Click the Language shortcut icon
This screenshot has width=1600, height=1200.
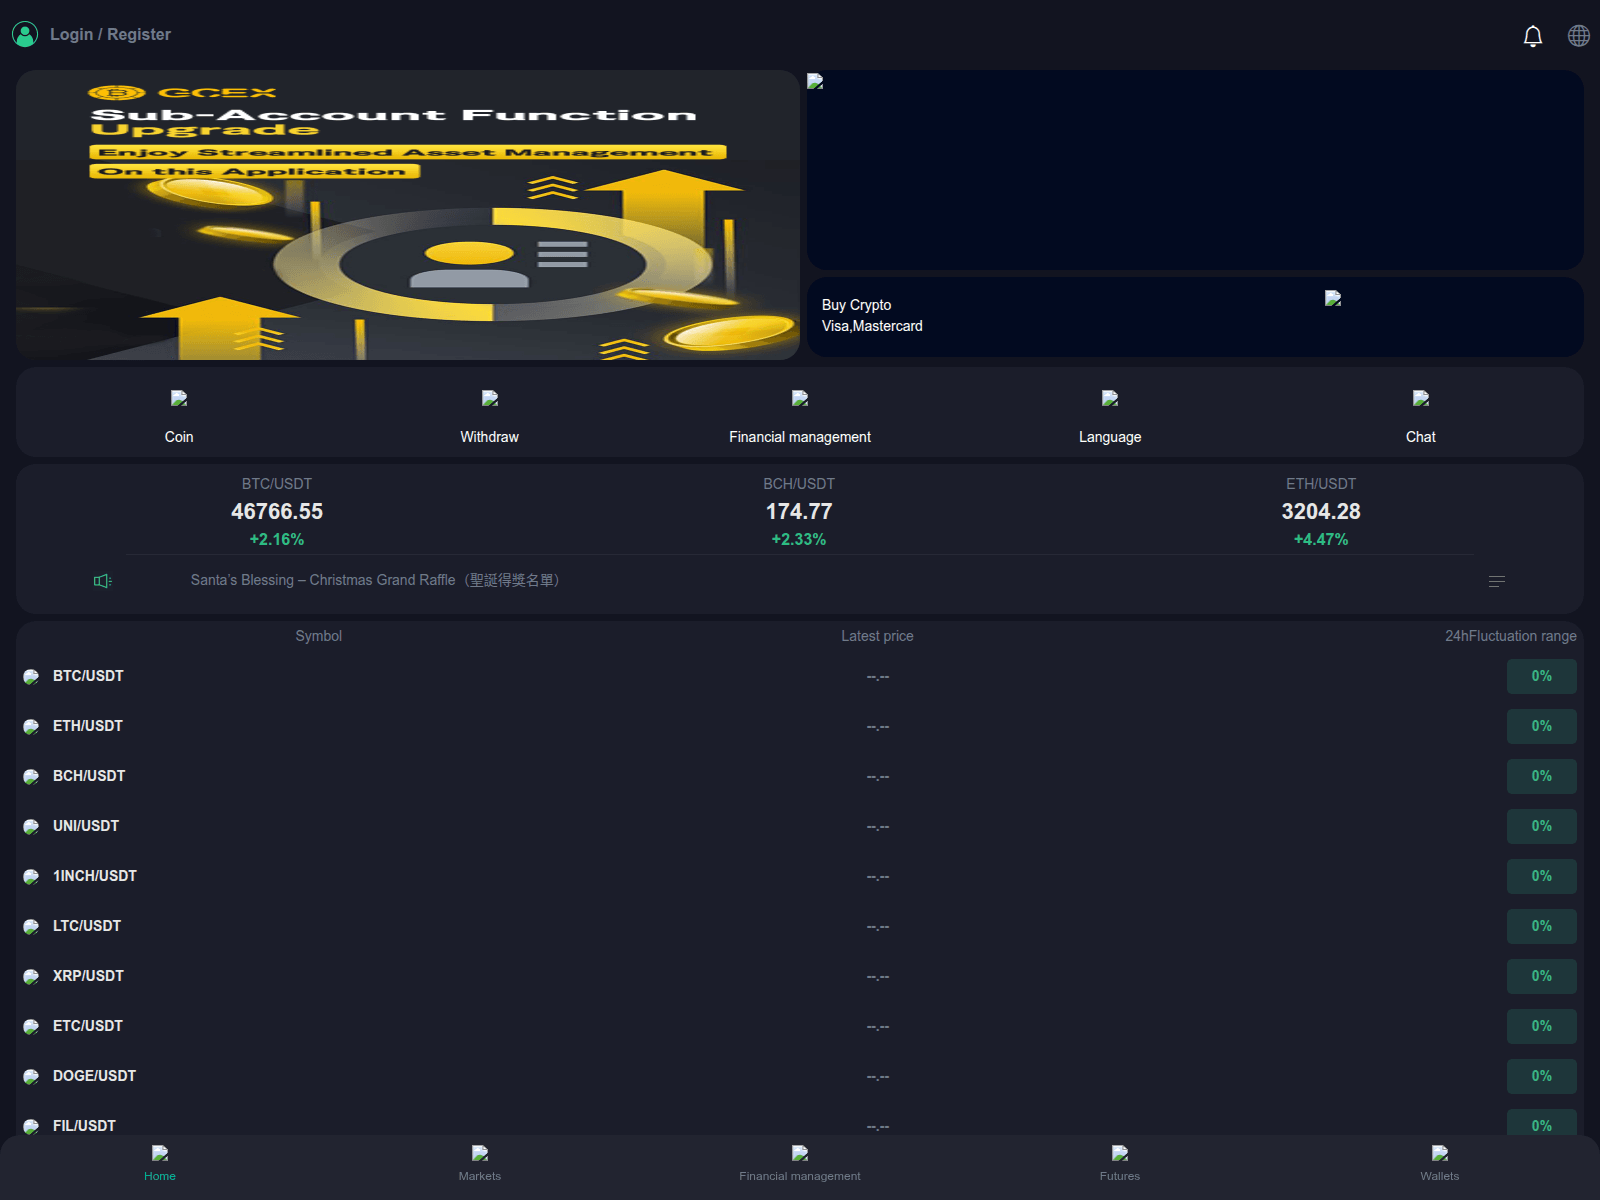point(1109,399)
